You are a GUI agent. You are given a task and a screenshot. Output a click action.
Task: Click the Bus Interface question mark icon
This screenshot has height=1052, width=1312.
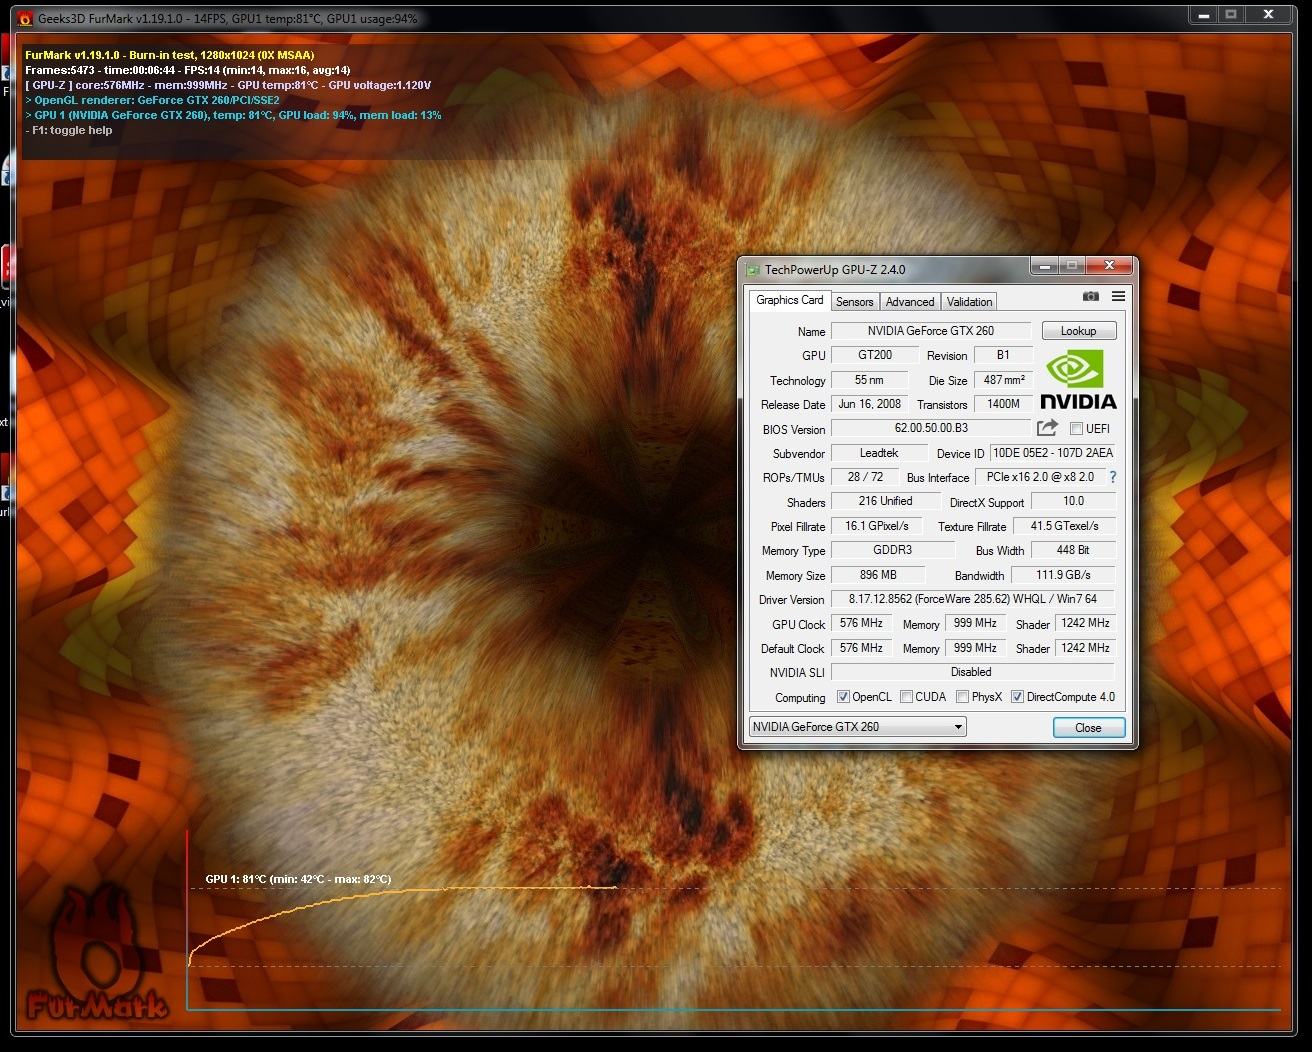tap(1113, 477)
